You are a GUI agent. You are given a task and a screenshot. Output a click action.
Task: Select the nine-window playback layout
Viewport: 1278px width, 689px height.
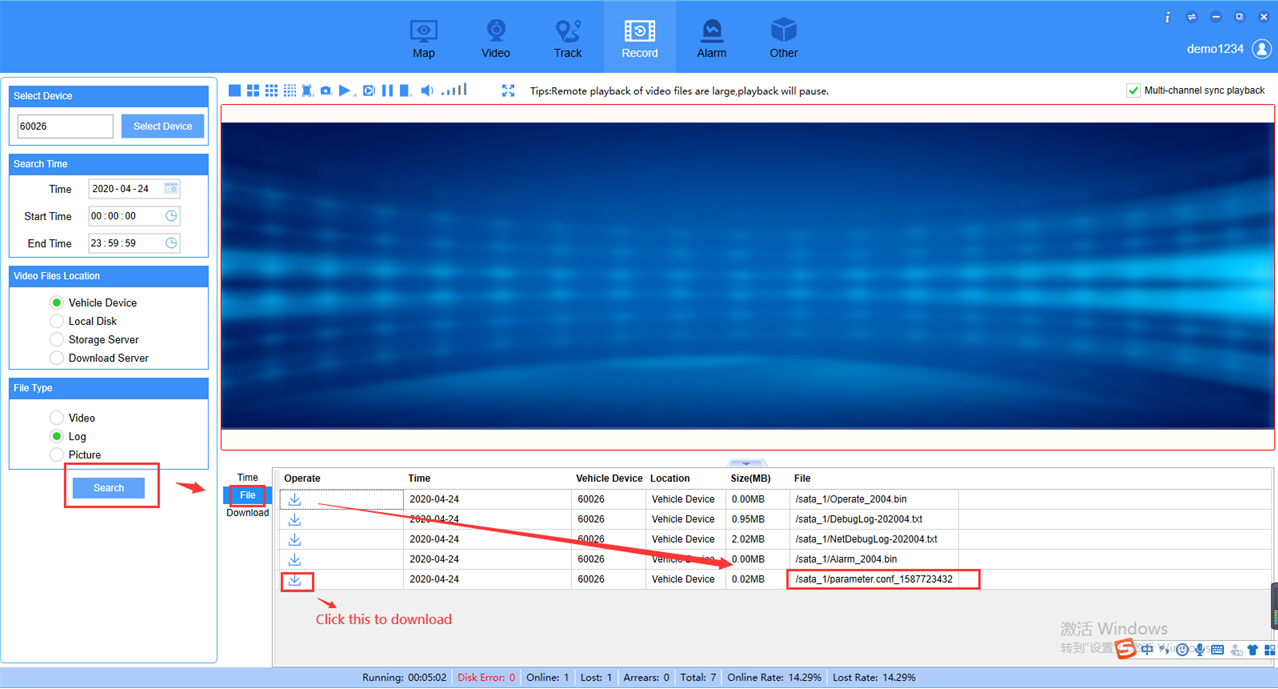[271, 90]
